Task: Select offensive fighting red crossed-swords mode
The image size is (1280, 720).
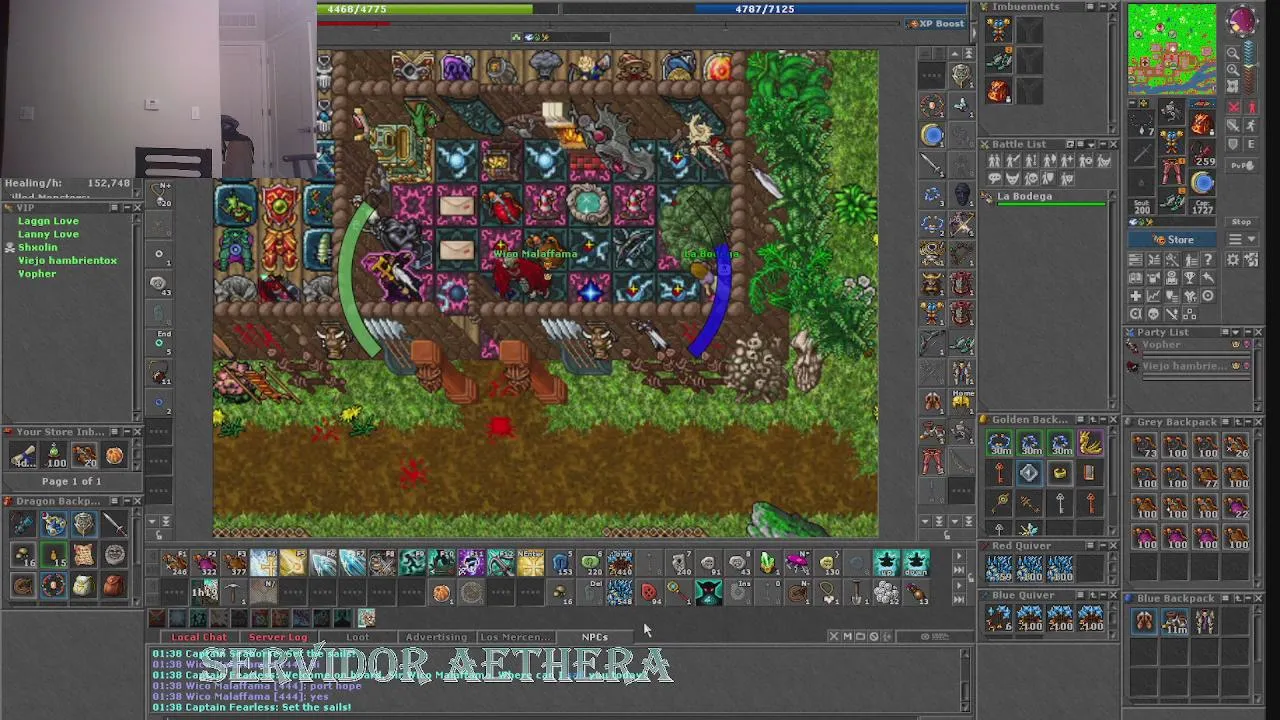Action: [1233, 107]
